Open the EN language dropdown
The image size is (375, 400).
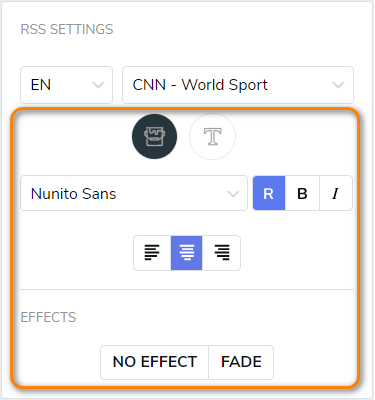(66, 85)
